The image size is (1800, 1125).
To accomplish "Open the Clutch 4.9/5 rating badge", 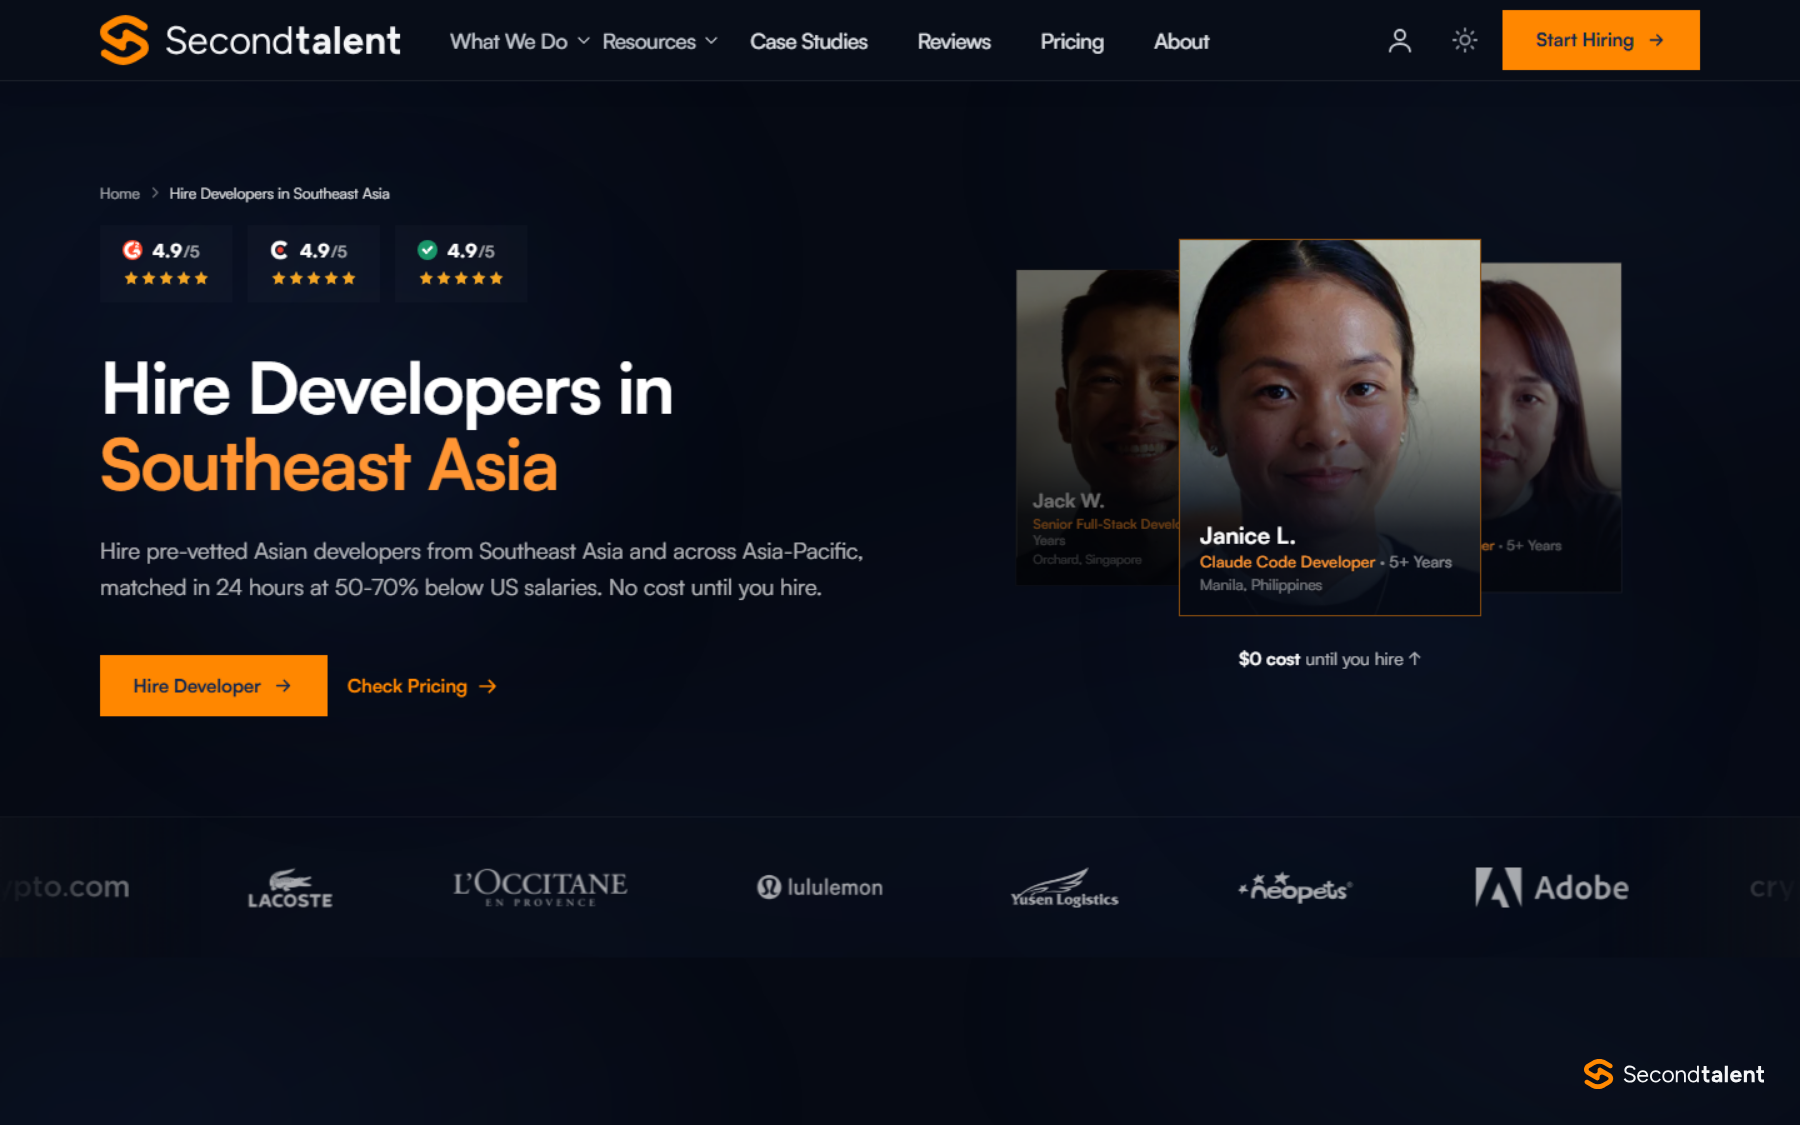I will (314, 263).
